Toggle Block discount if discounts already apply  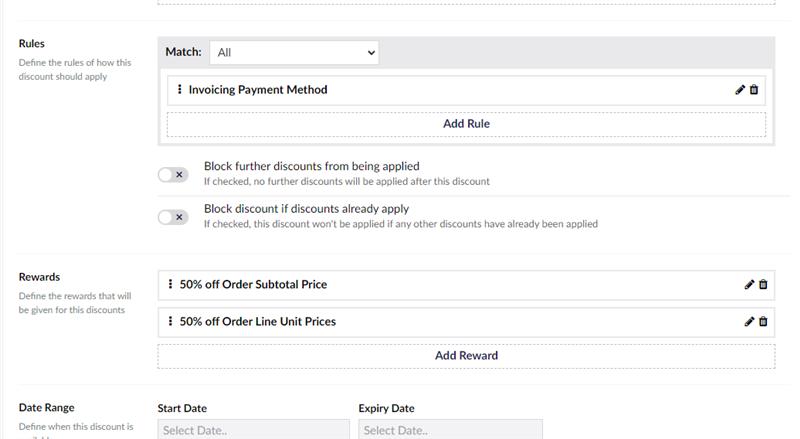pos(173,217)
